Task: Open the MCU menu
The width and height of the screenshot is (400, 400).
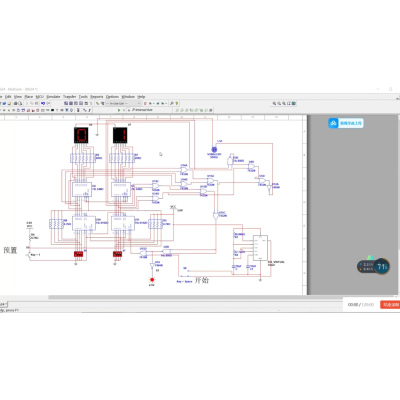Action: (40, 97)
